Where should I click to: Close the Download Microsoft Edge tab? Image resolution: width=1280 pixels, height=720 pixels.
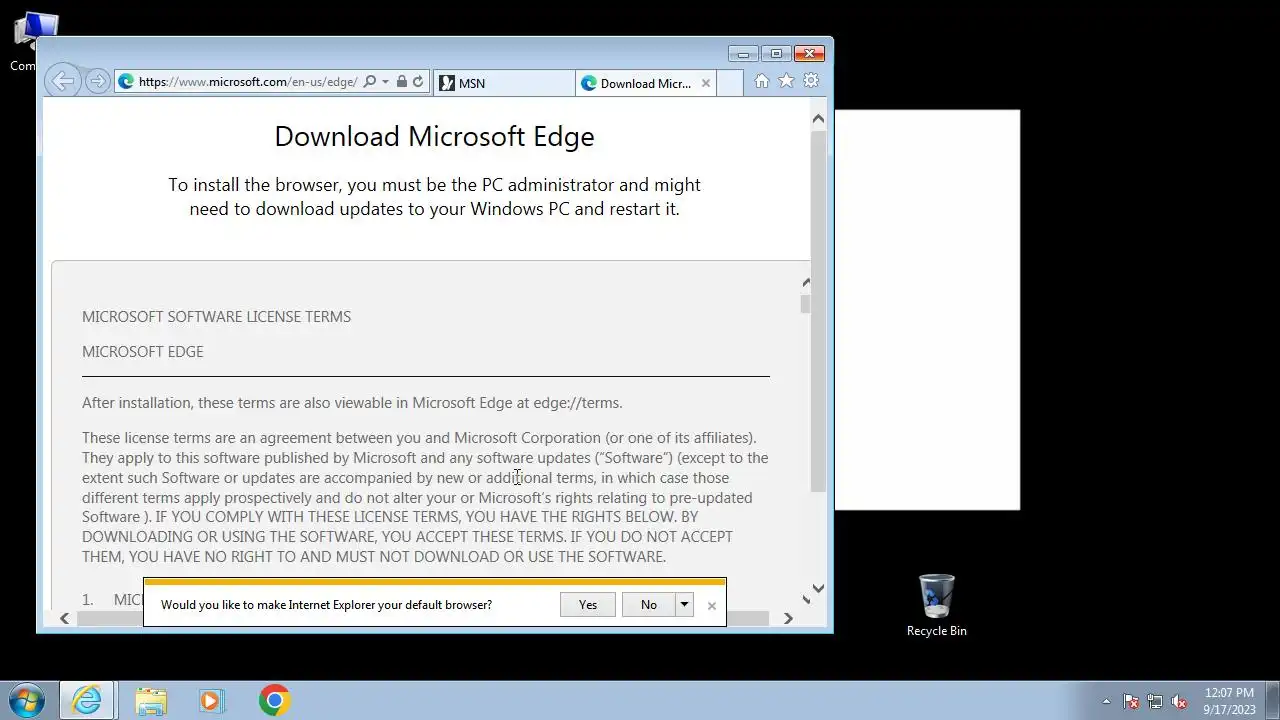point(706,83)
